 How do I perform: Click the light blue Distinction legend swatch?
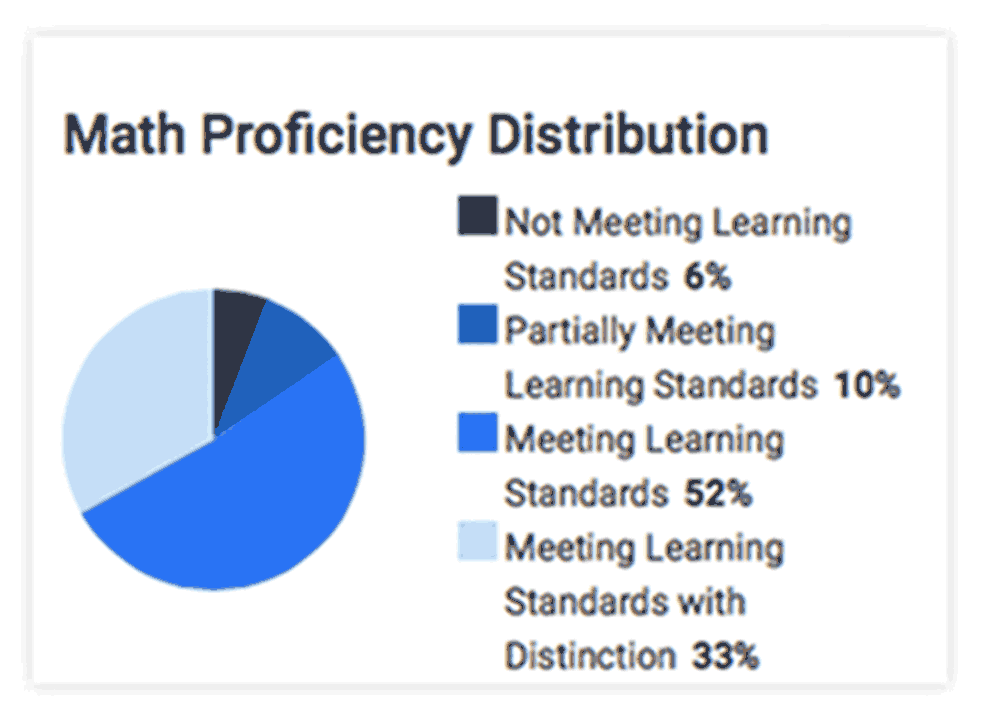tap(477, 541)
